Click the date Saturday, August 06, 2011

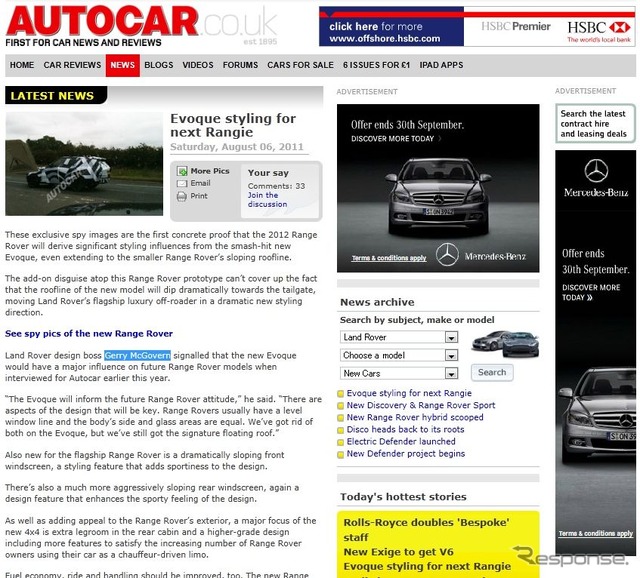pos(237,147)
